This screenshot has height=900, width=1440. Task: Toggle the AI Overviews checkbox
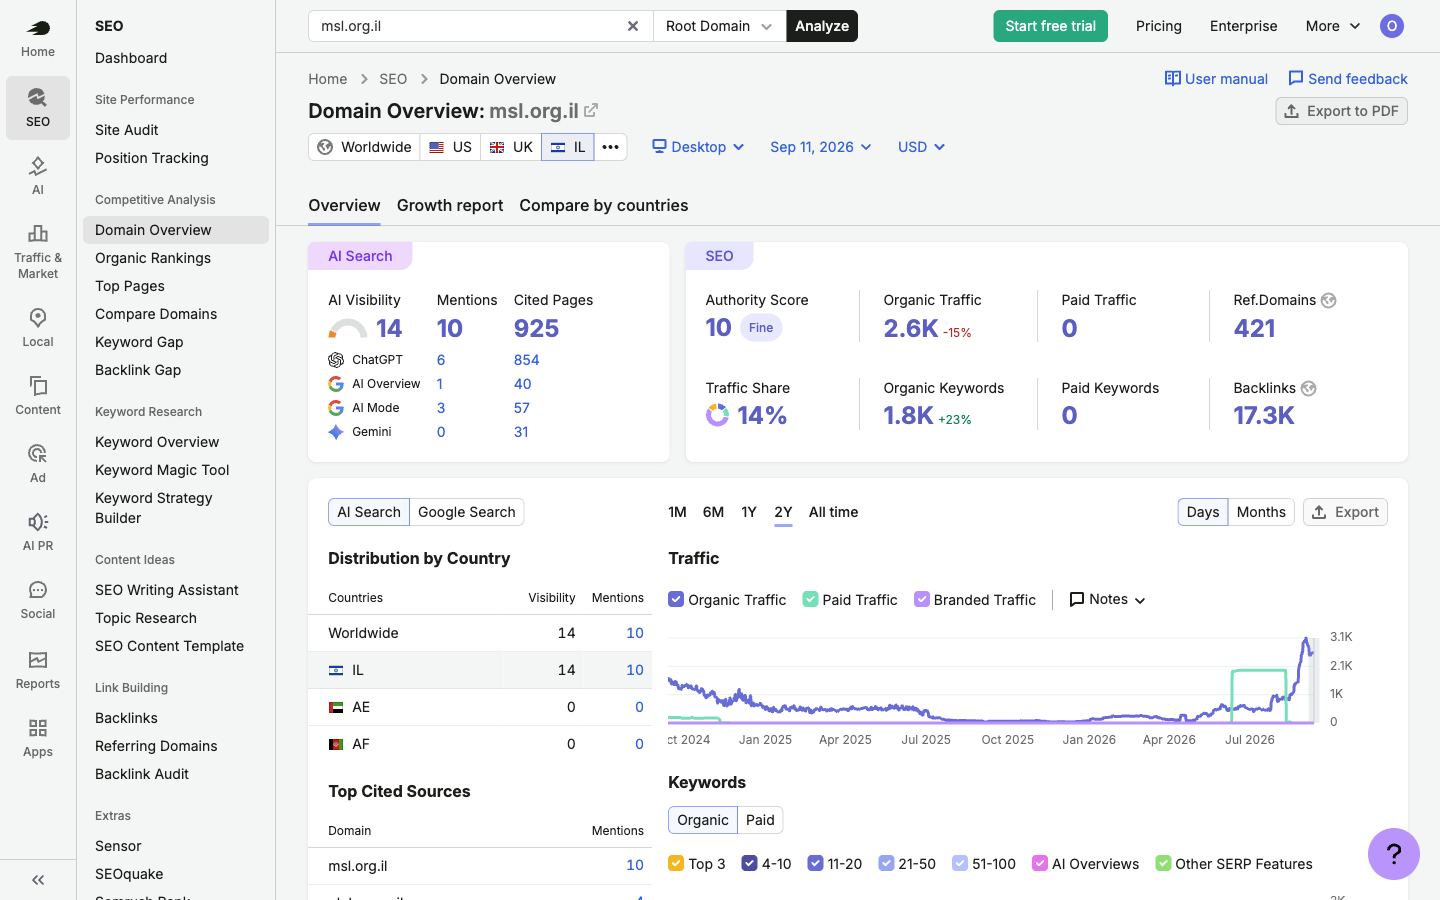[1040, 864]
